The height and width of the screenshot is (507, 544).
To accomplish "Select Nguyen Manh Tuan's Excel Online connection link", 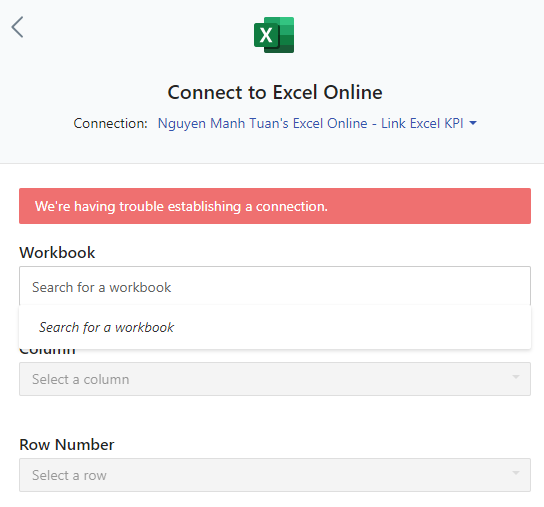I will click(x=311, y=123).
